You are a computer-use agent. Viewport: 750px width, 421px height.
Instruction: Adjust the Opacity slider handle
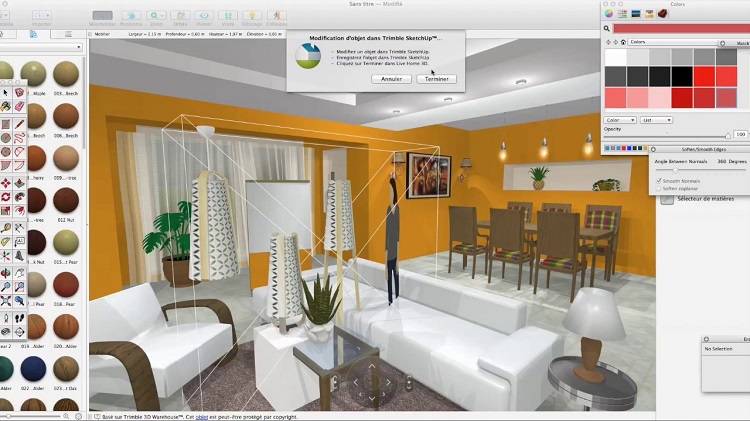click(728, 135)
